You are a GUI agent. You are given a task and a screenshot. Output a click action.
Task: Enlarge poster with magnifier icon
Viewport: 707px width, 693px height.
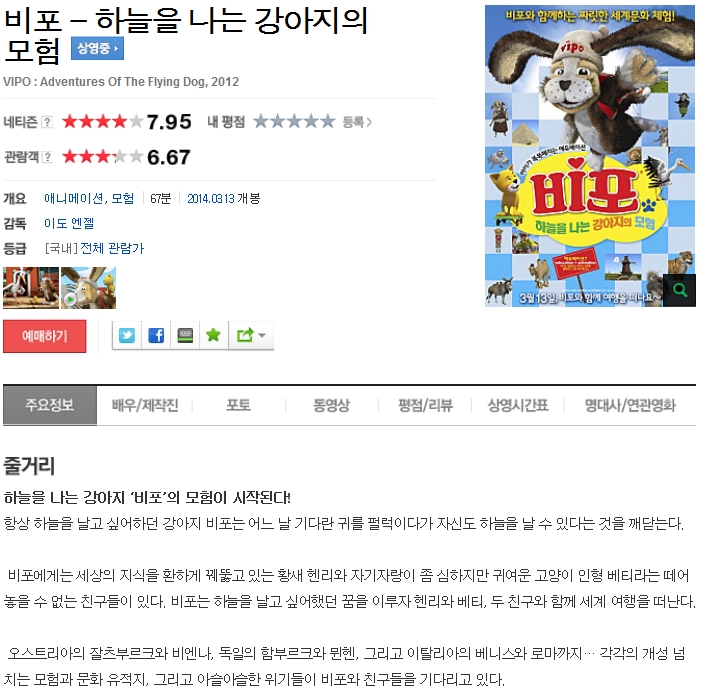coord(679,290)
